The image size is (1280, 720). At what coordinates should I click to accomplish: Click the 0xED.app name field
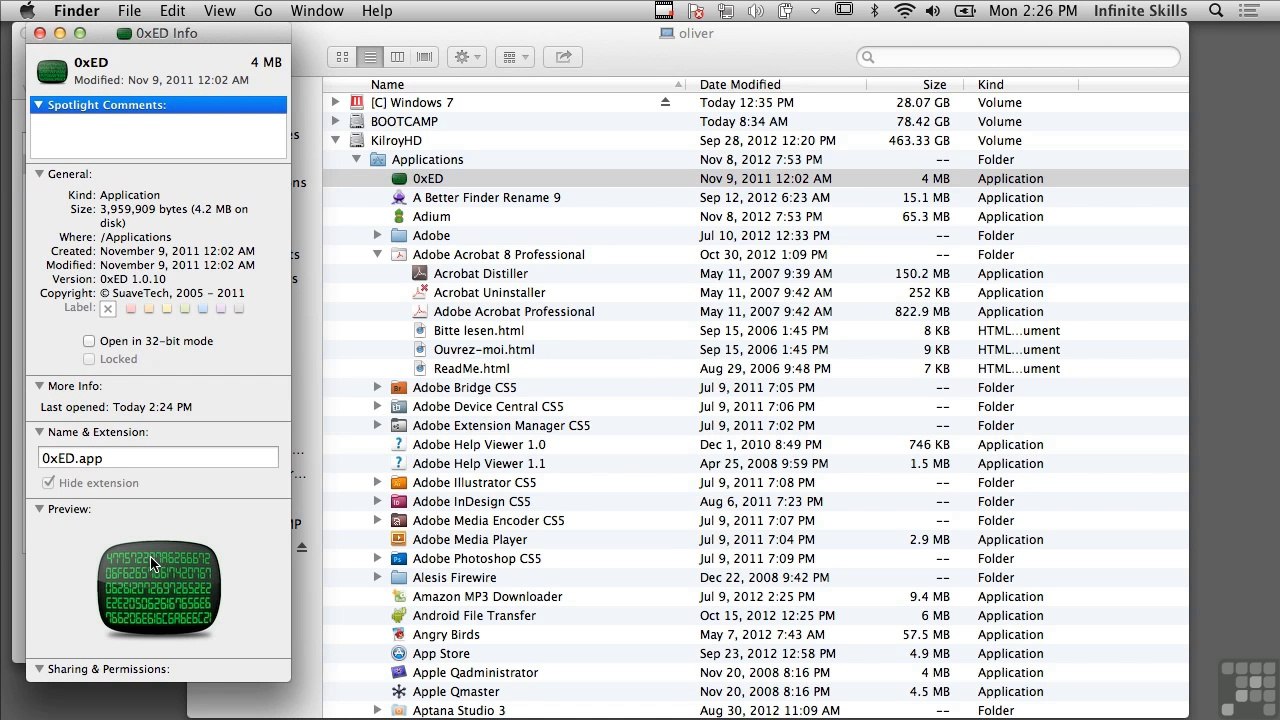click(x=158, y=458)
